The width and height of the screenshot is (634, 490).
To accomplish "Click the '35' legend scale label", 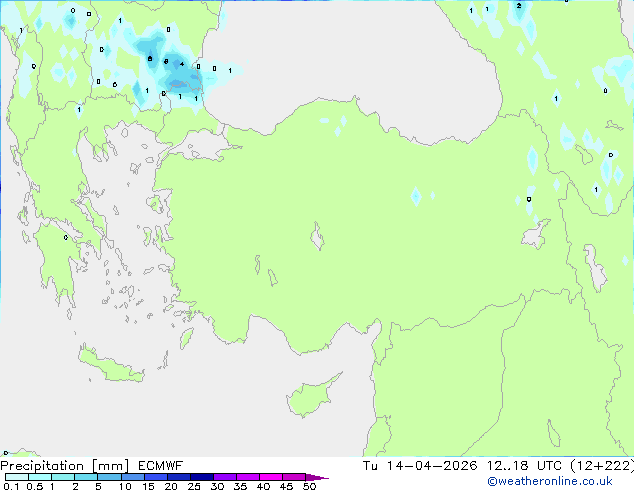I will pos(240,486).
